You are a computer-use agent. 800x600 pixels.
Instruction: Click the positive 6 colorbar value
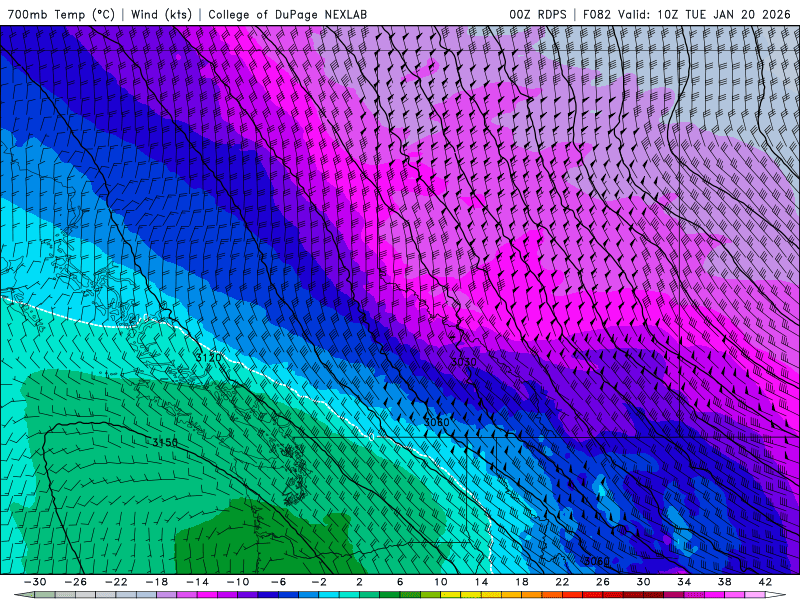coord(400,582)
